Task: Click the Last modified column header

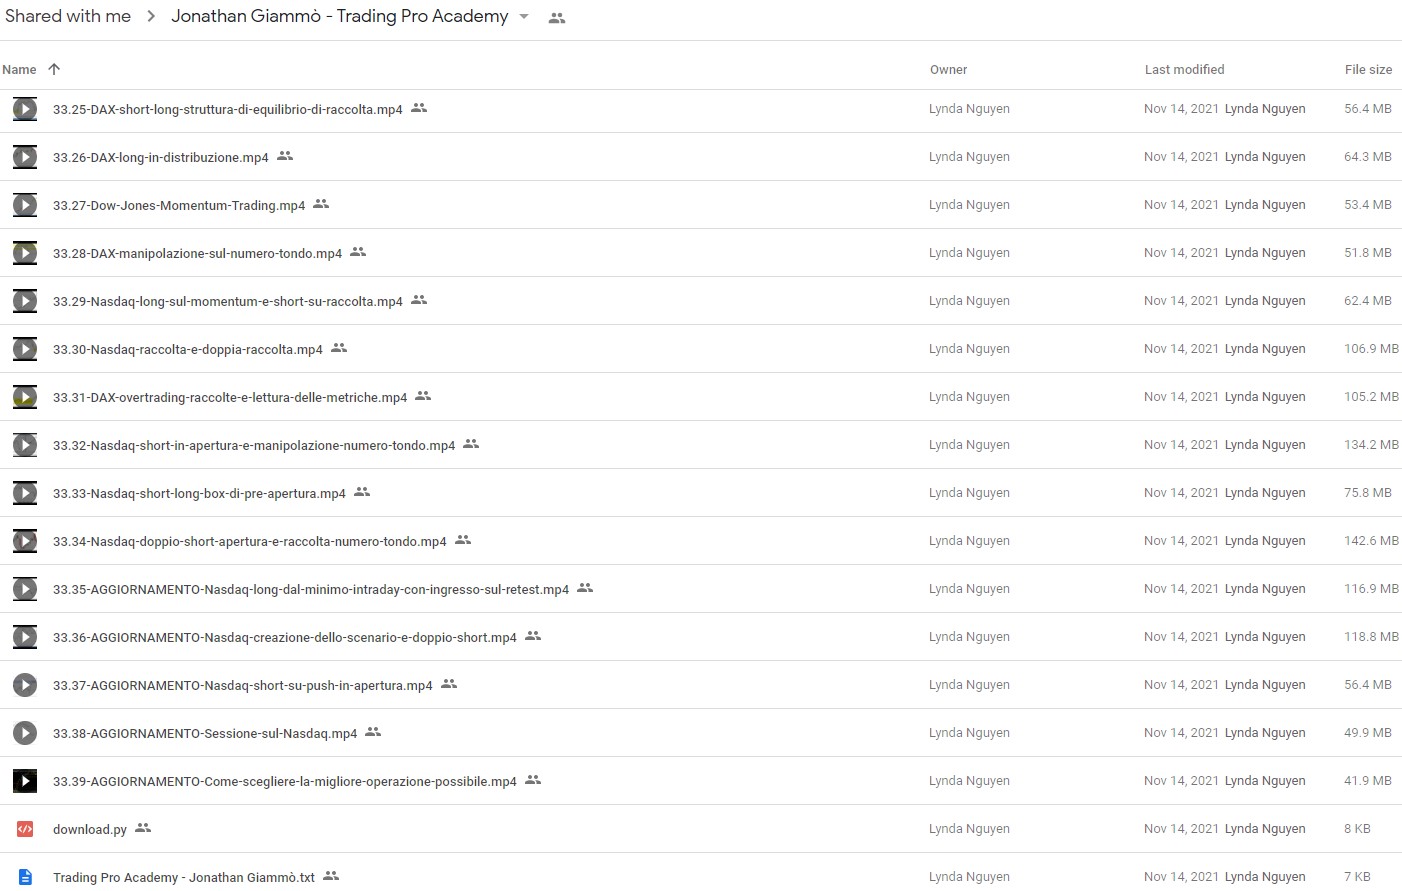Action: 1184,70
